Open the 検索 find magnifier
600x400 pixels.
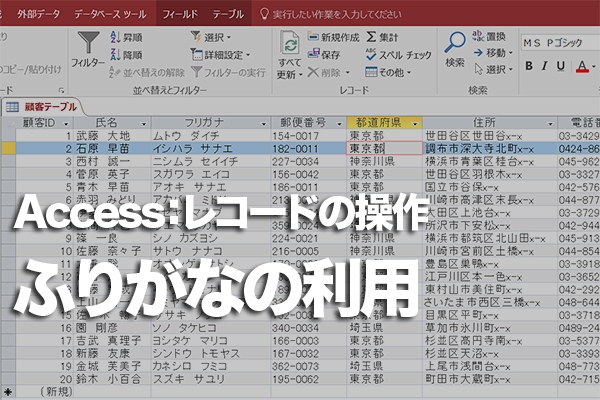(455, 49)
